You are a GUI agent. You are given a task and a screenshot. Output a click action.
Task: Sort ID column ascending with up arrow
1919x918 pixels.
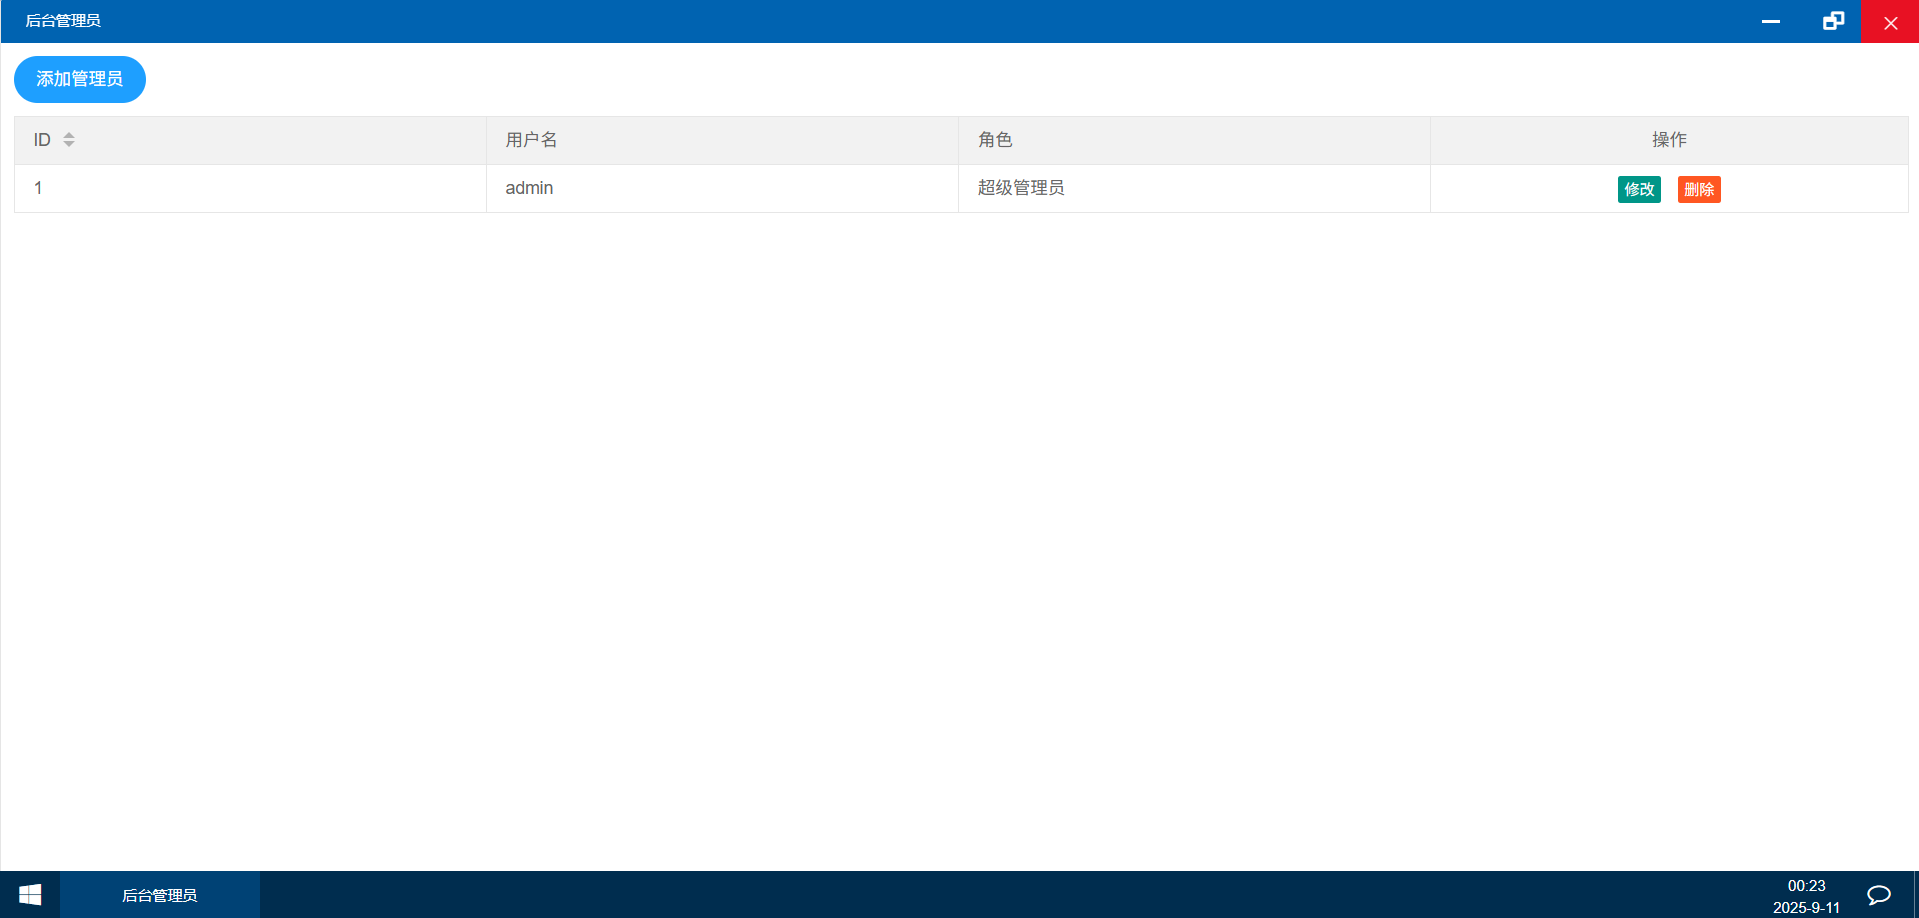click(69, 135)
